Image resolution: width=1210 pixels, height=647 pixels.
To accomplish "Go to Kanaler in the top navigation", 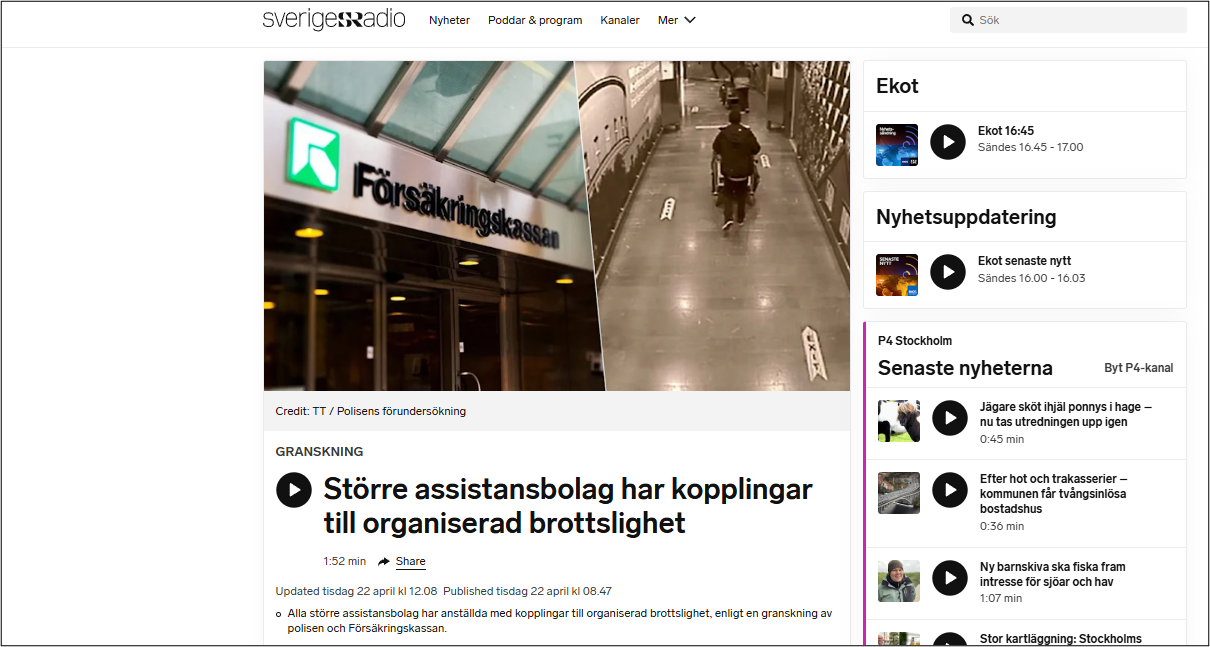I will click(620, 20).
